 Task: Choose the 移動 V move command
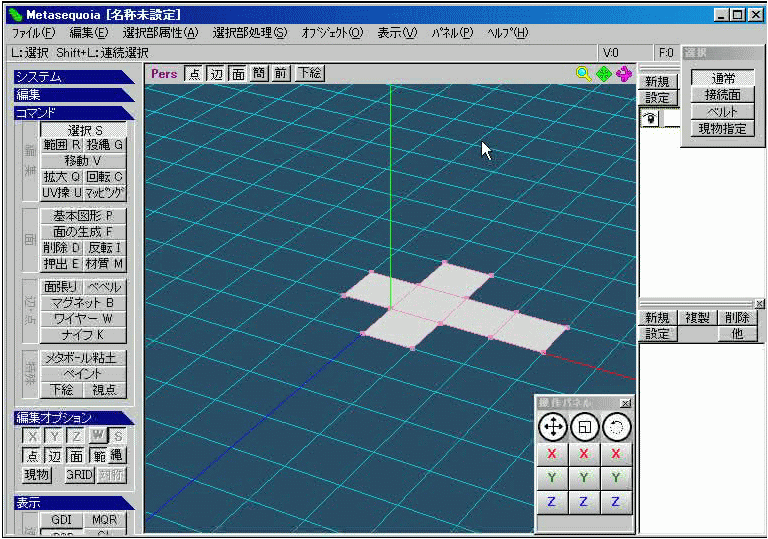(x=83, y=161)
